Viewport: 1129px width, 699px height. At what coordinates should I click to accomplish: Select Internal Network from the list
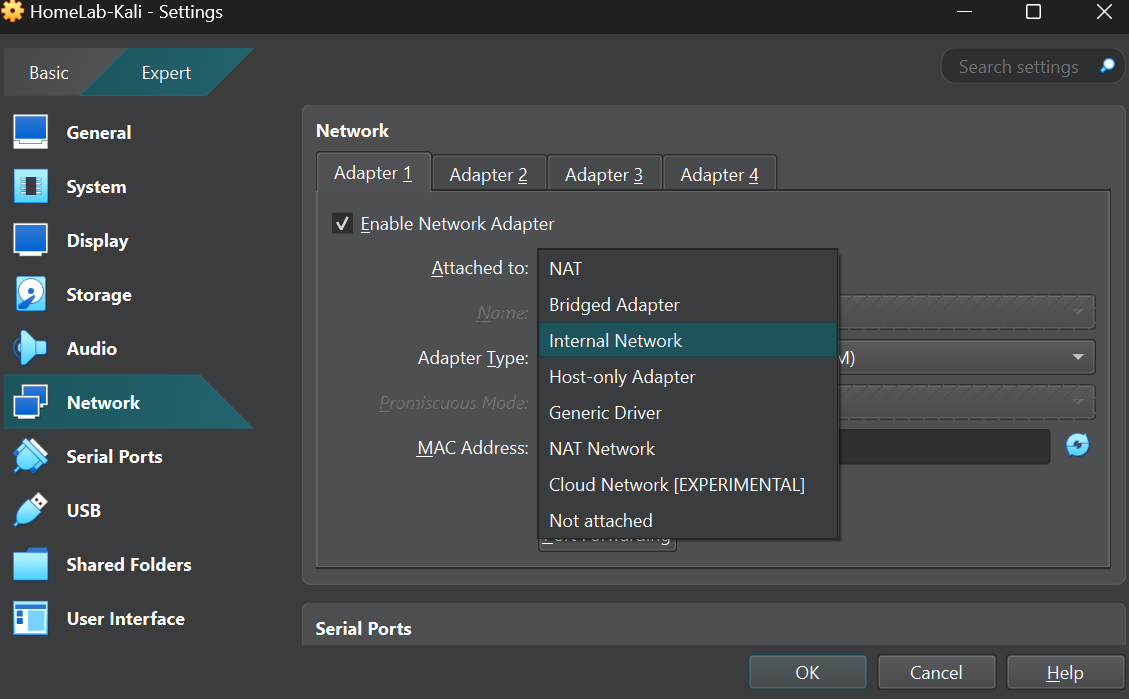615,340
